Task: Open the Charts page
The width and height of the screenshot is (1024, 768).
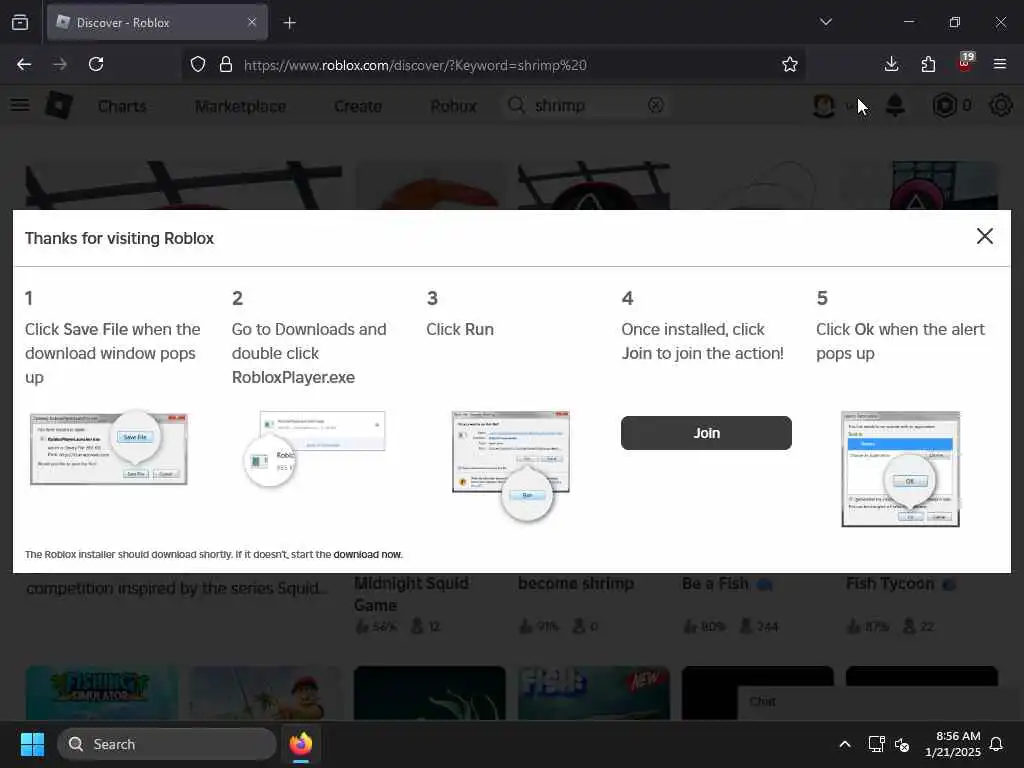Action: pyautogui.click(x=122, y=106)
